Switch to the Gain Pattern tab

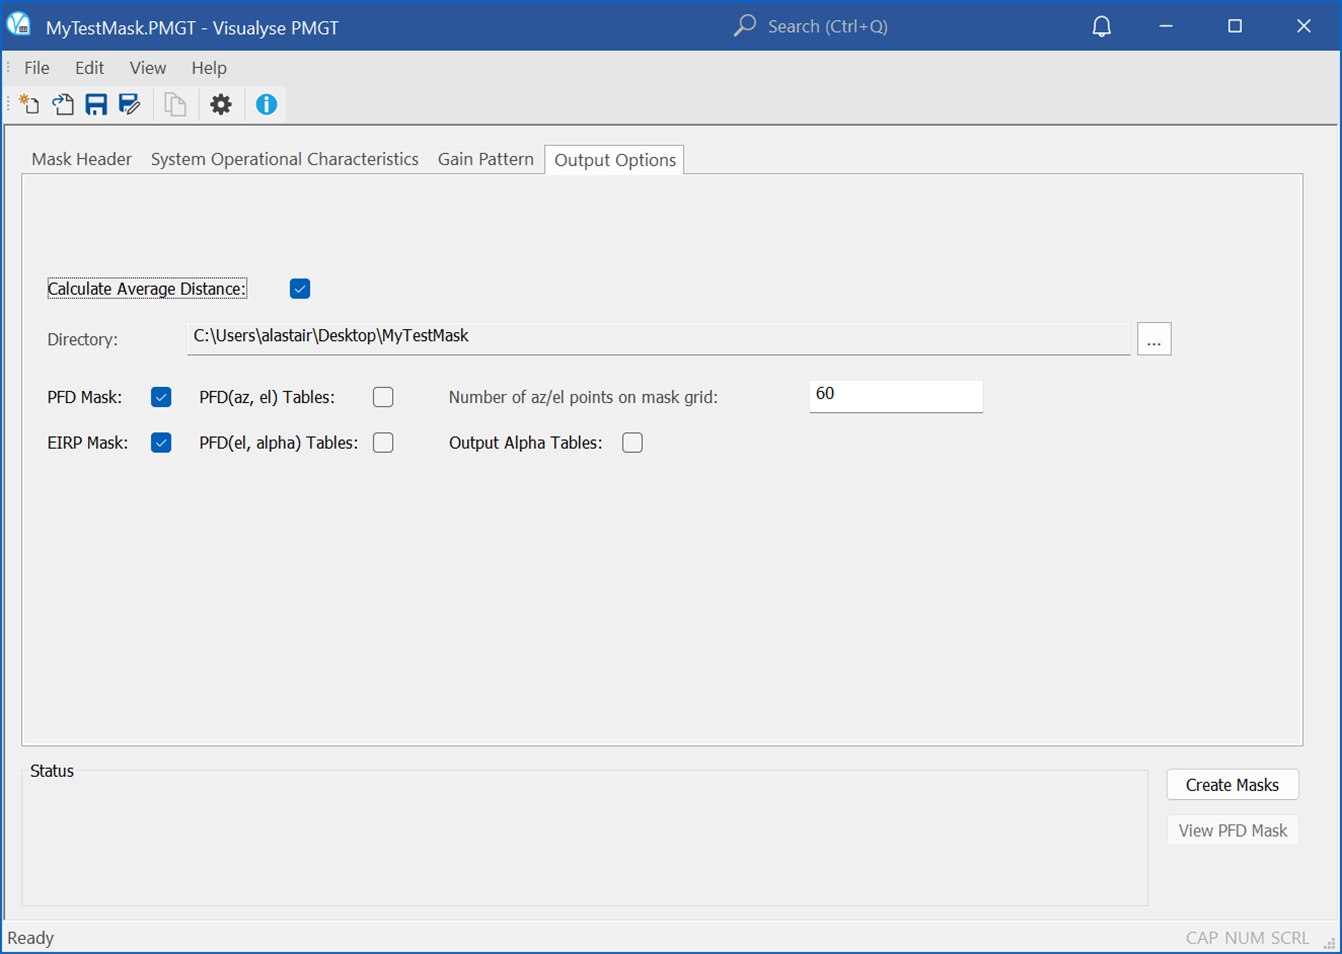[486, 159]
